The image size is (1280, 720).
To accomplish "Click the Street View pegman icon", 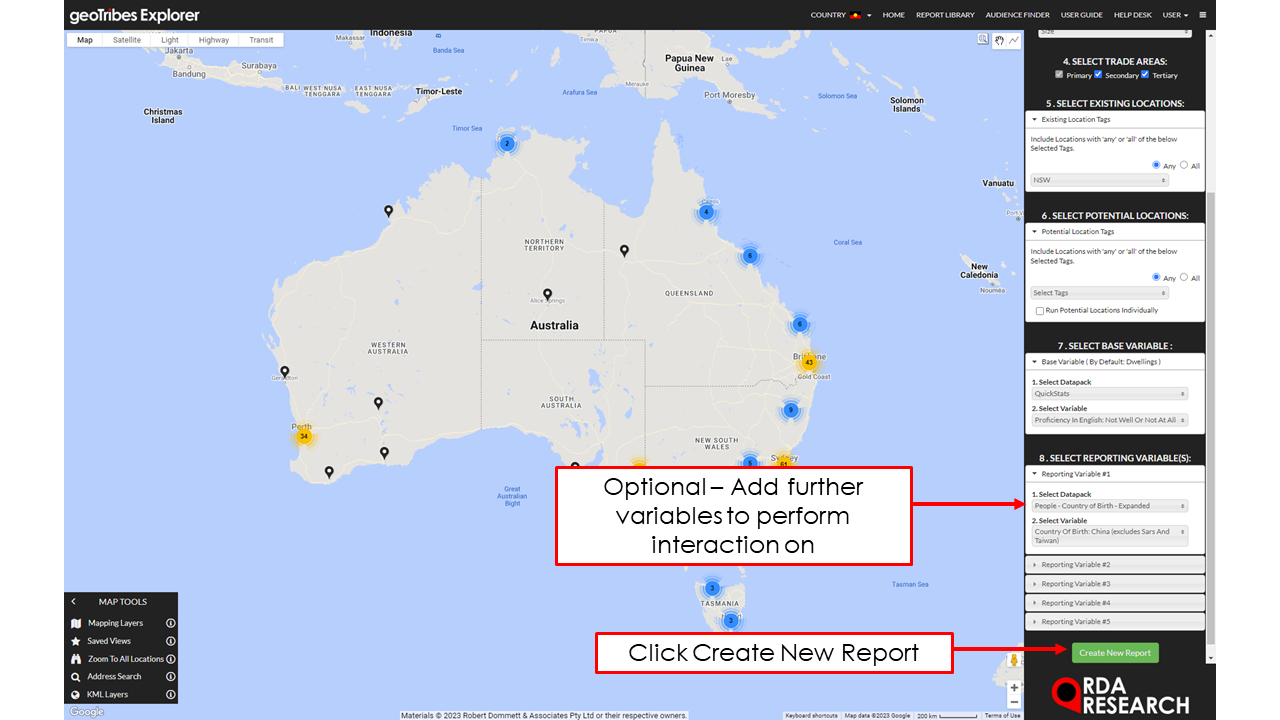I will pyautogui.click(x=1014, y=660).
